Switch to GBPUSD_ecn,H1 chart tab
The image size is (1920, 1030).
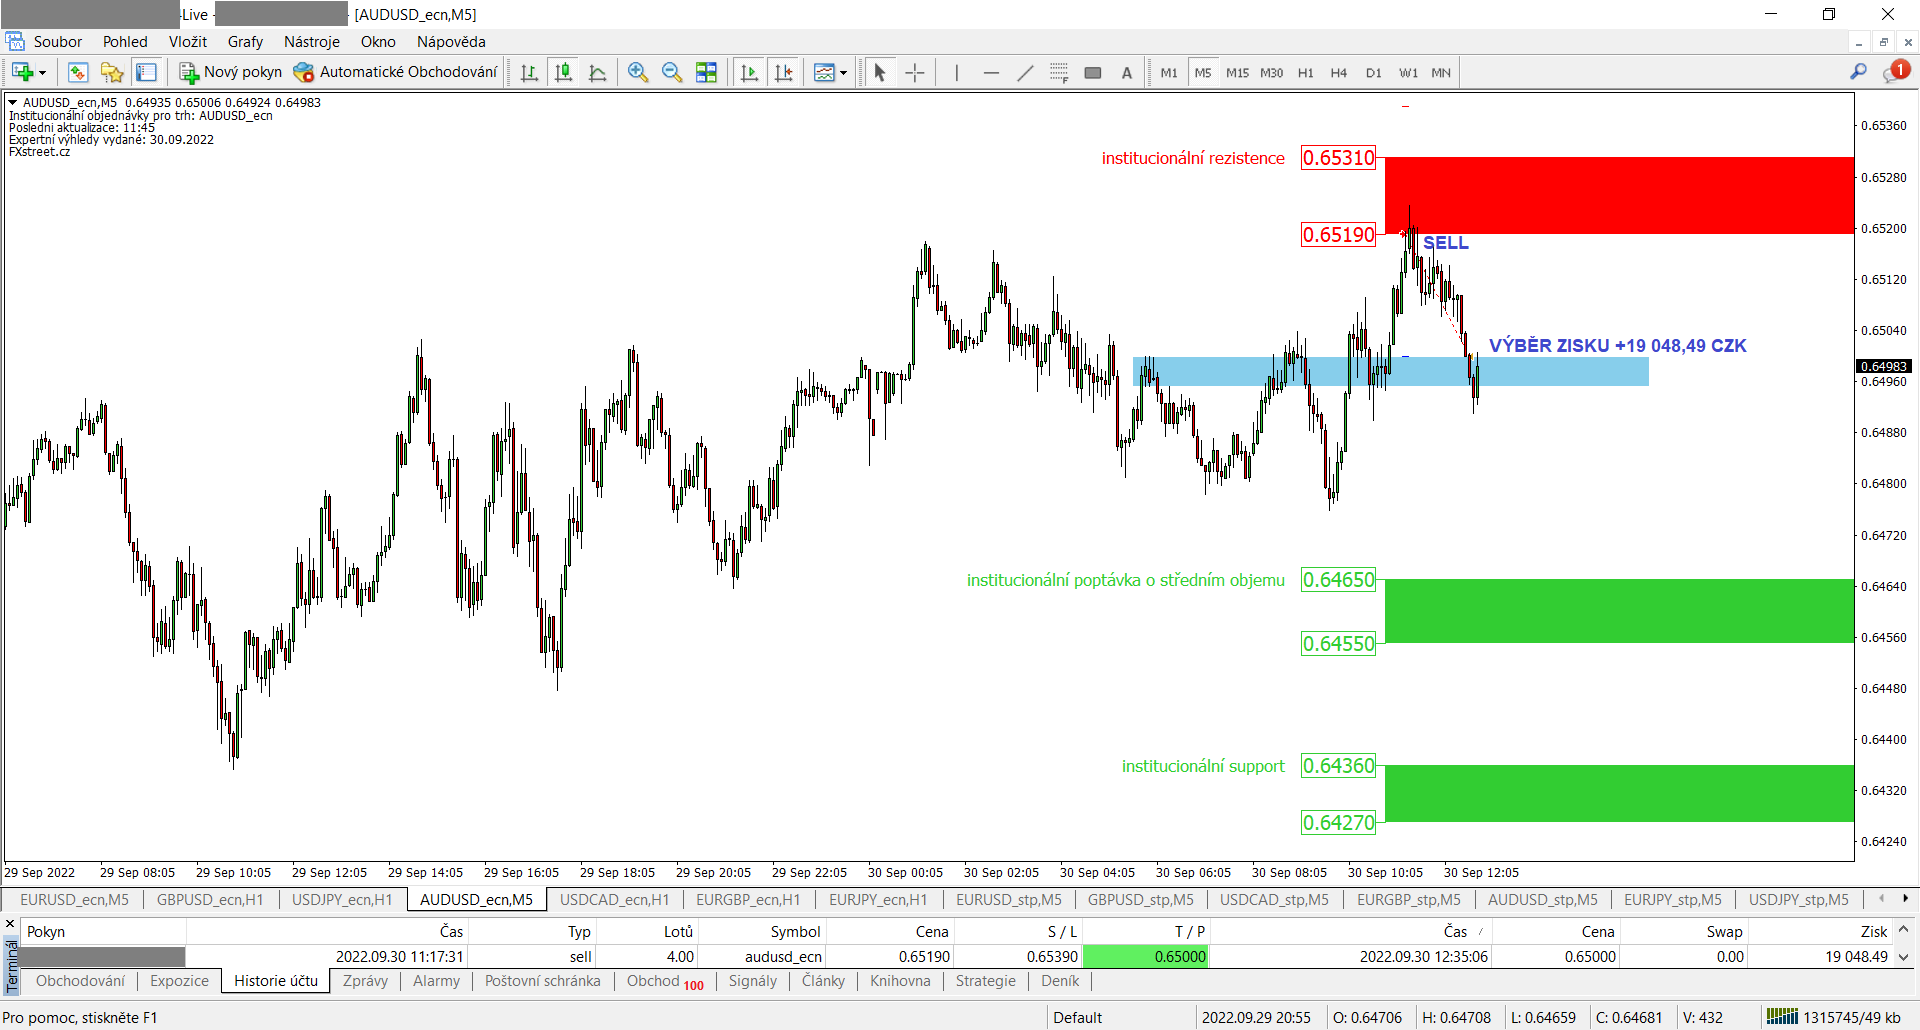coord(210,899)
